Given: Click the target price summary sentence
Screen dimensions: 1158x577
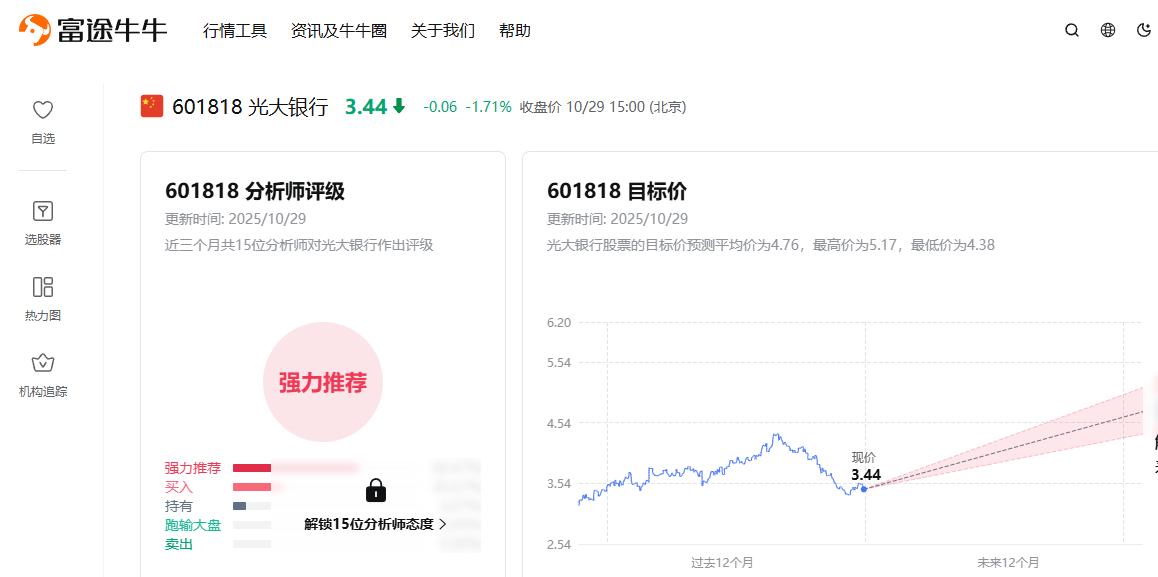Looking at the screenshot, I should point(771,245).
